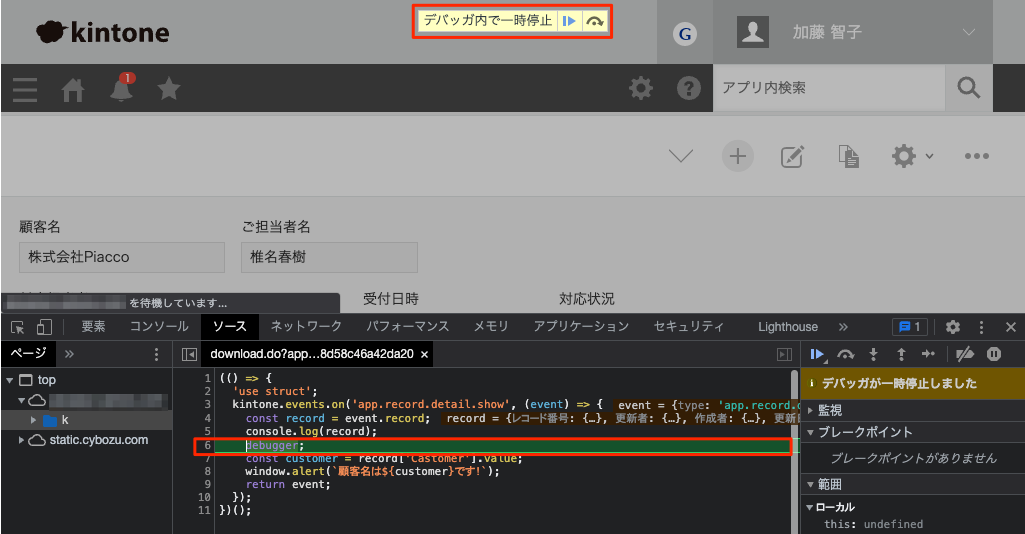Viewport: 1025px width, 534px height.
Task: Add a new record with plus button
Action: tap(737, 156)
